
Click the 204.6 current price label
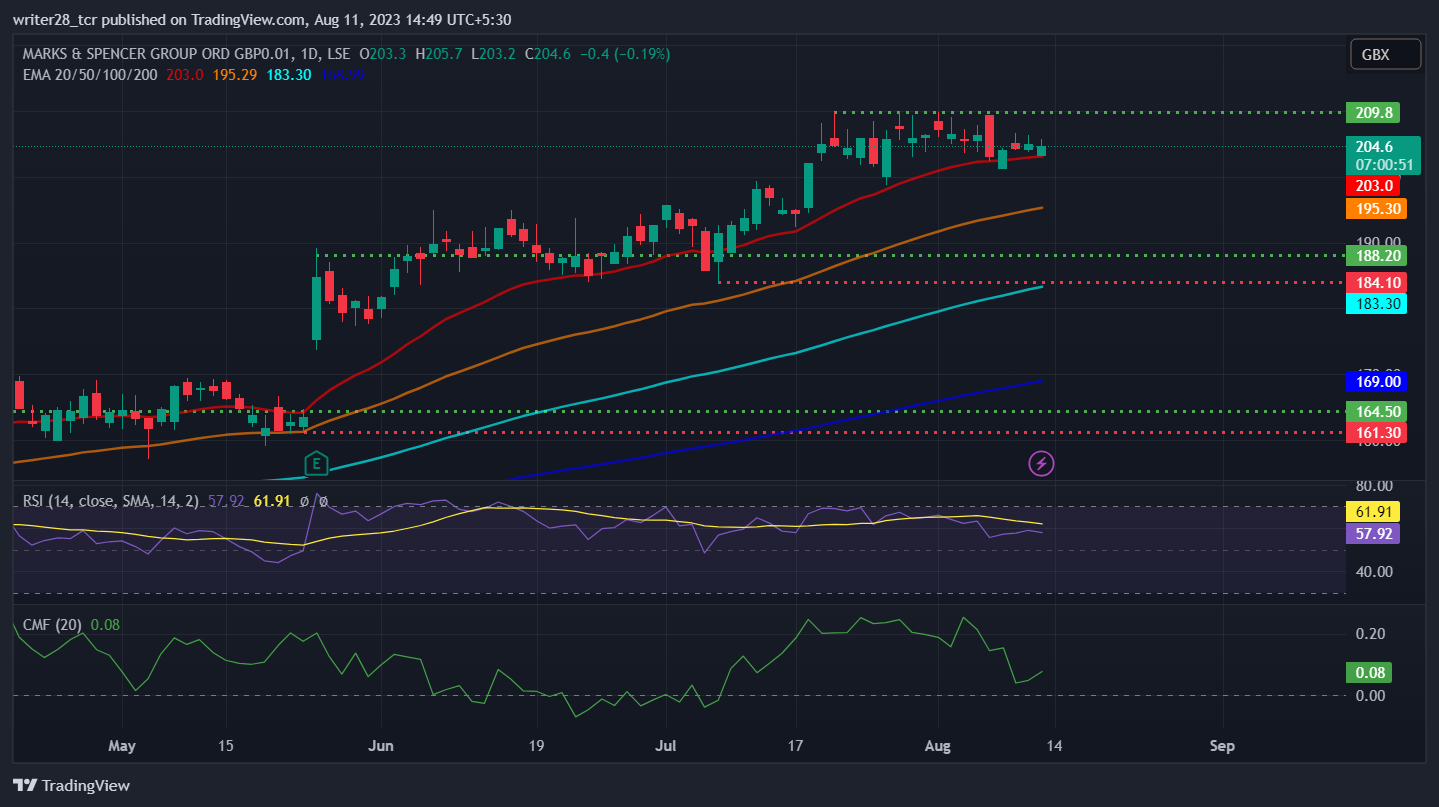coord(1381,146)
